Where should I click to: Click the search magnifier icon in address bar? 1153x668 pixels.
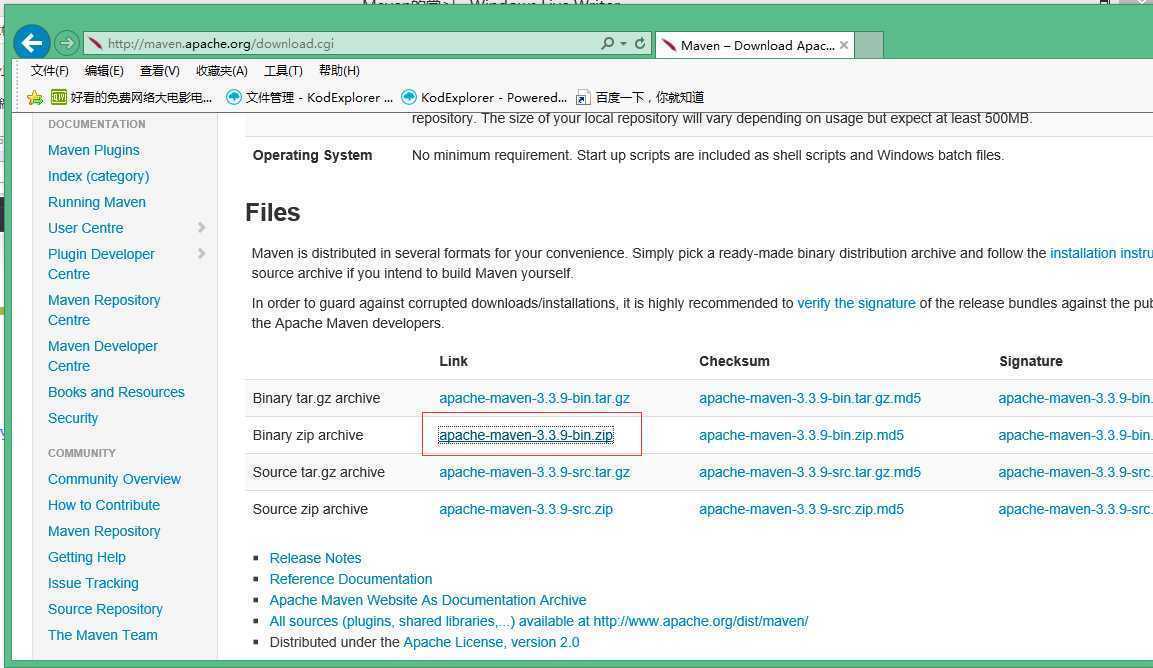coord(607,43)
